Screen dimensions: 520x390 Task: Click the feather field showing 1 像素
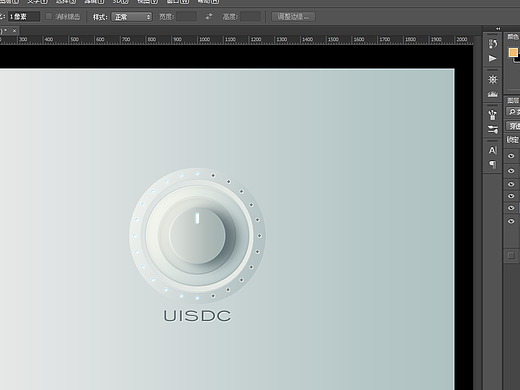pos(24,17)
